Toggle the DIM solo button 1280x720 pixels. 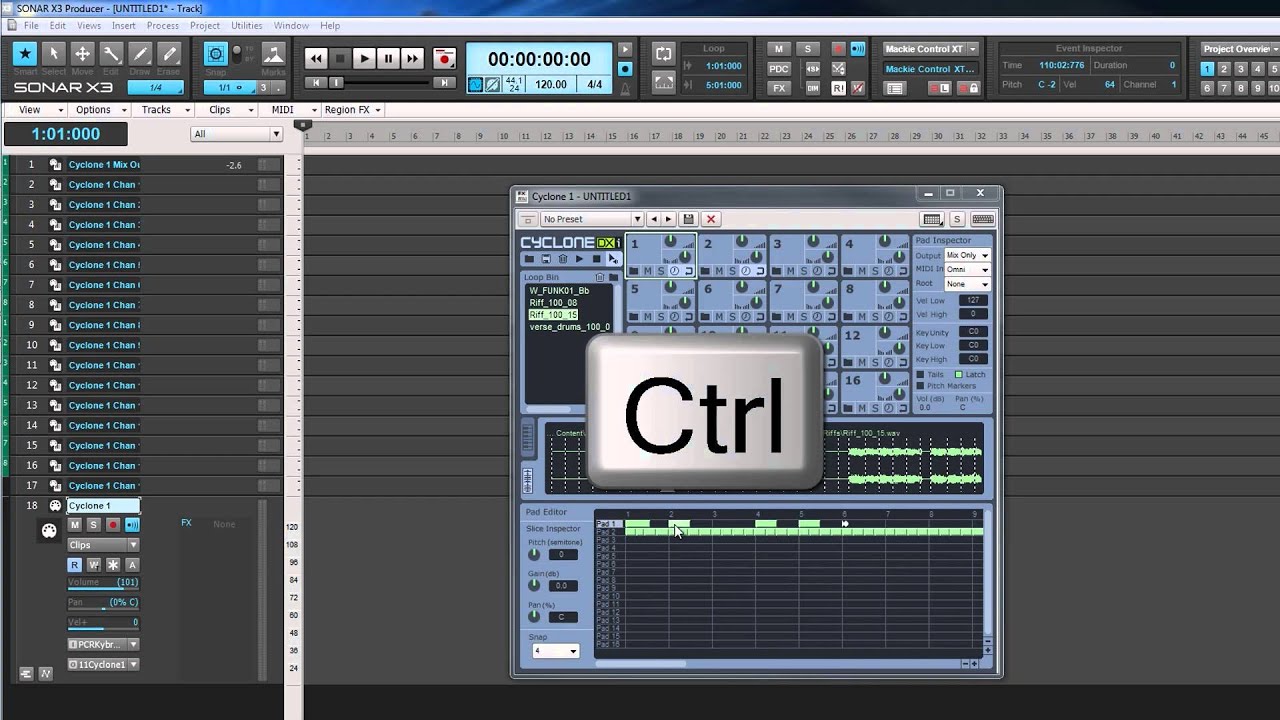coord(813,88)
